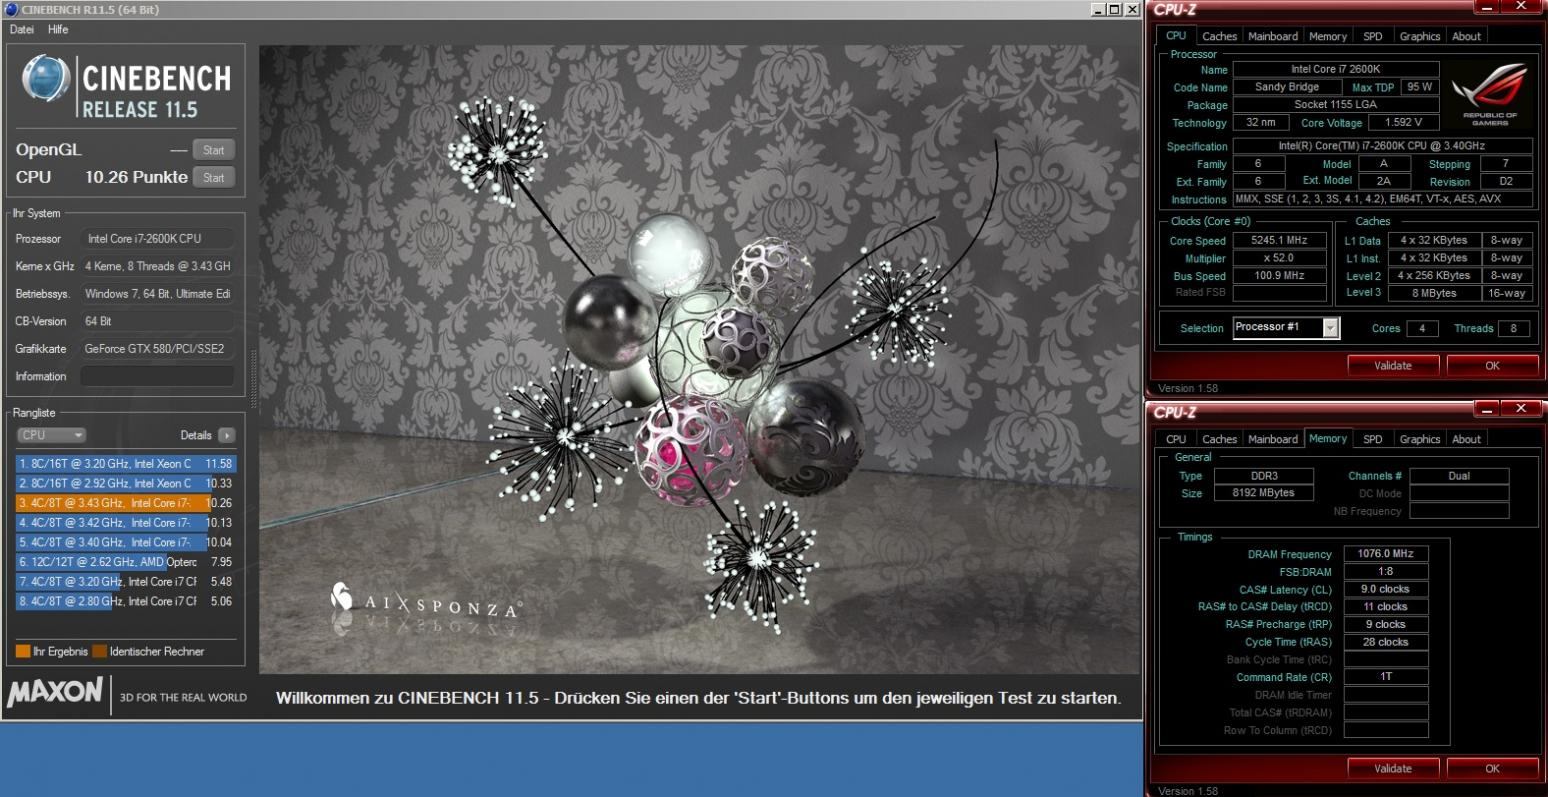Screen dimensions: 1548x797
Task: Click Validate in bottom CPU-Z window
Action: click(1393, 769)
